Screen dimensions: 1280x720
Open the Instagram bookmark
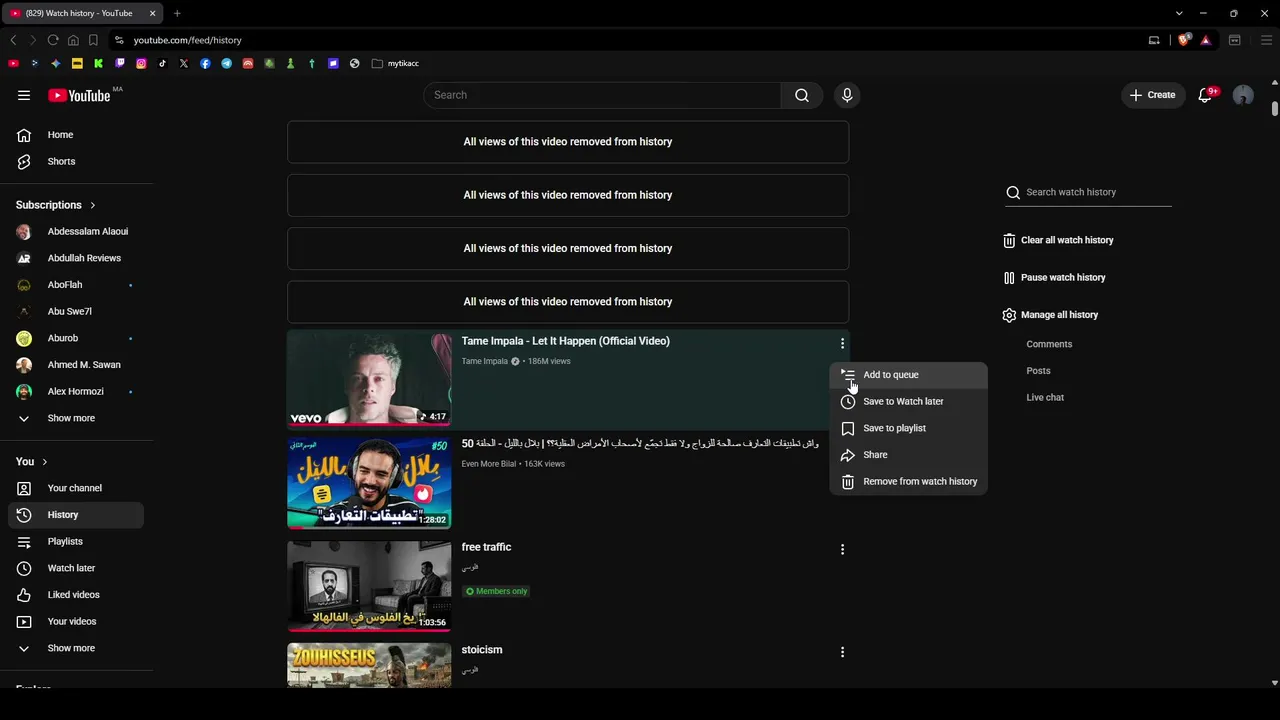(x=141, y=63)
